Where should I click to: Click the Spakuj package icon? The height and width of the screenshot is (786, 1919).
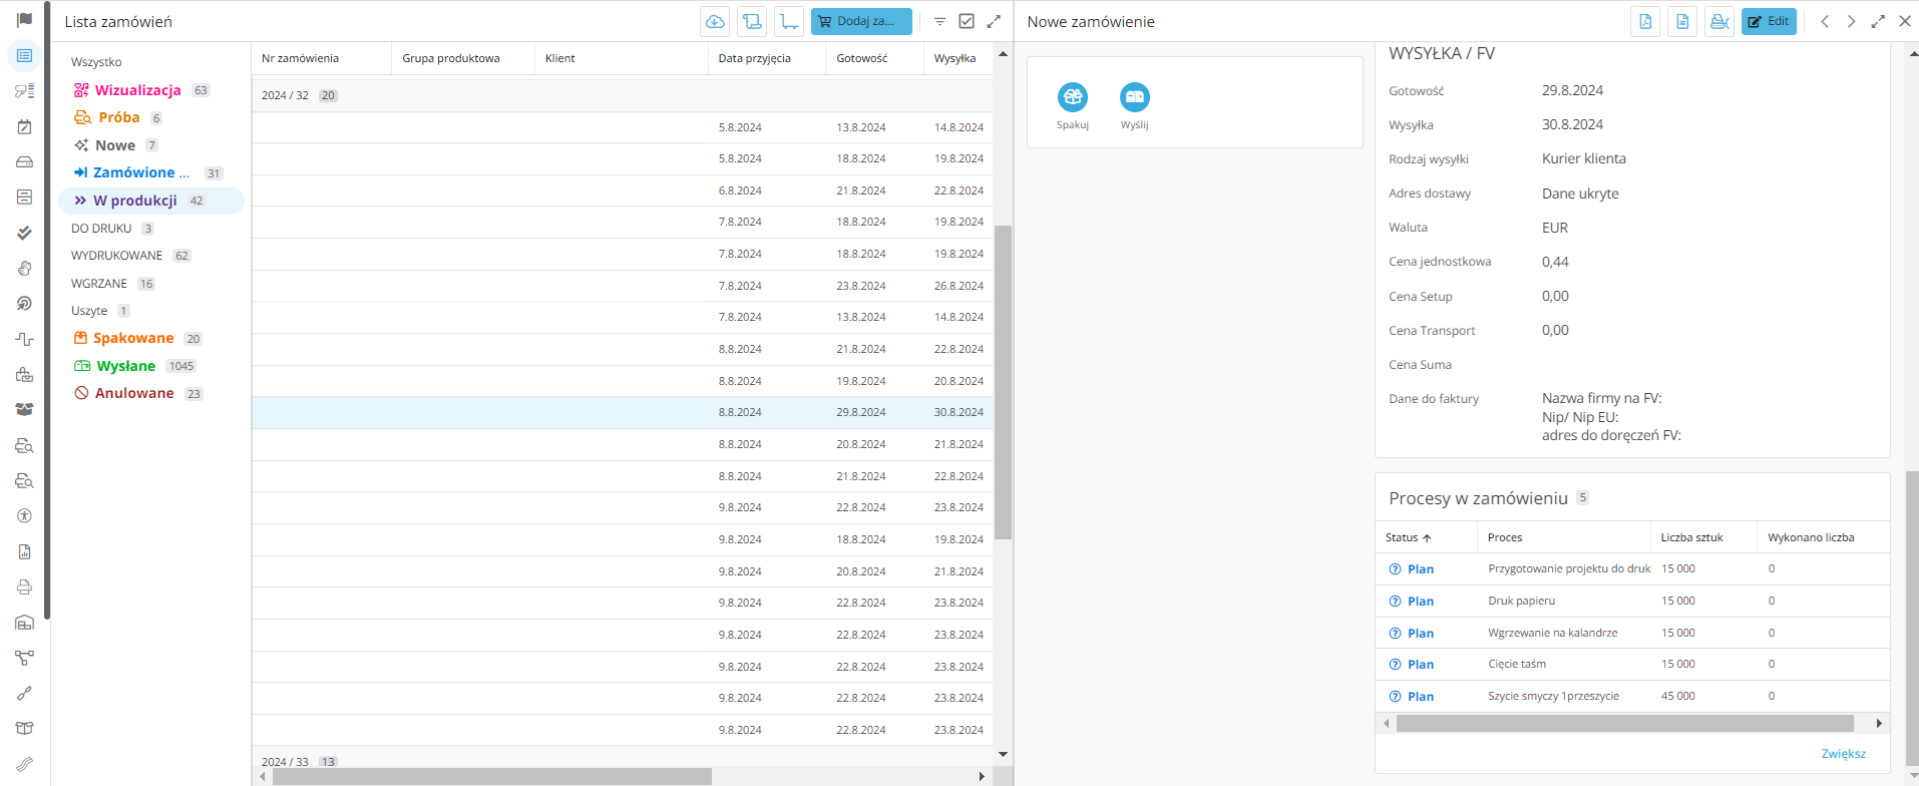coord(1072,98)
